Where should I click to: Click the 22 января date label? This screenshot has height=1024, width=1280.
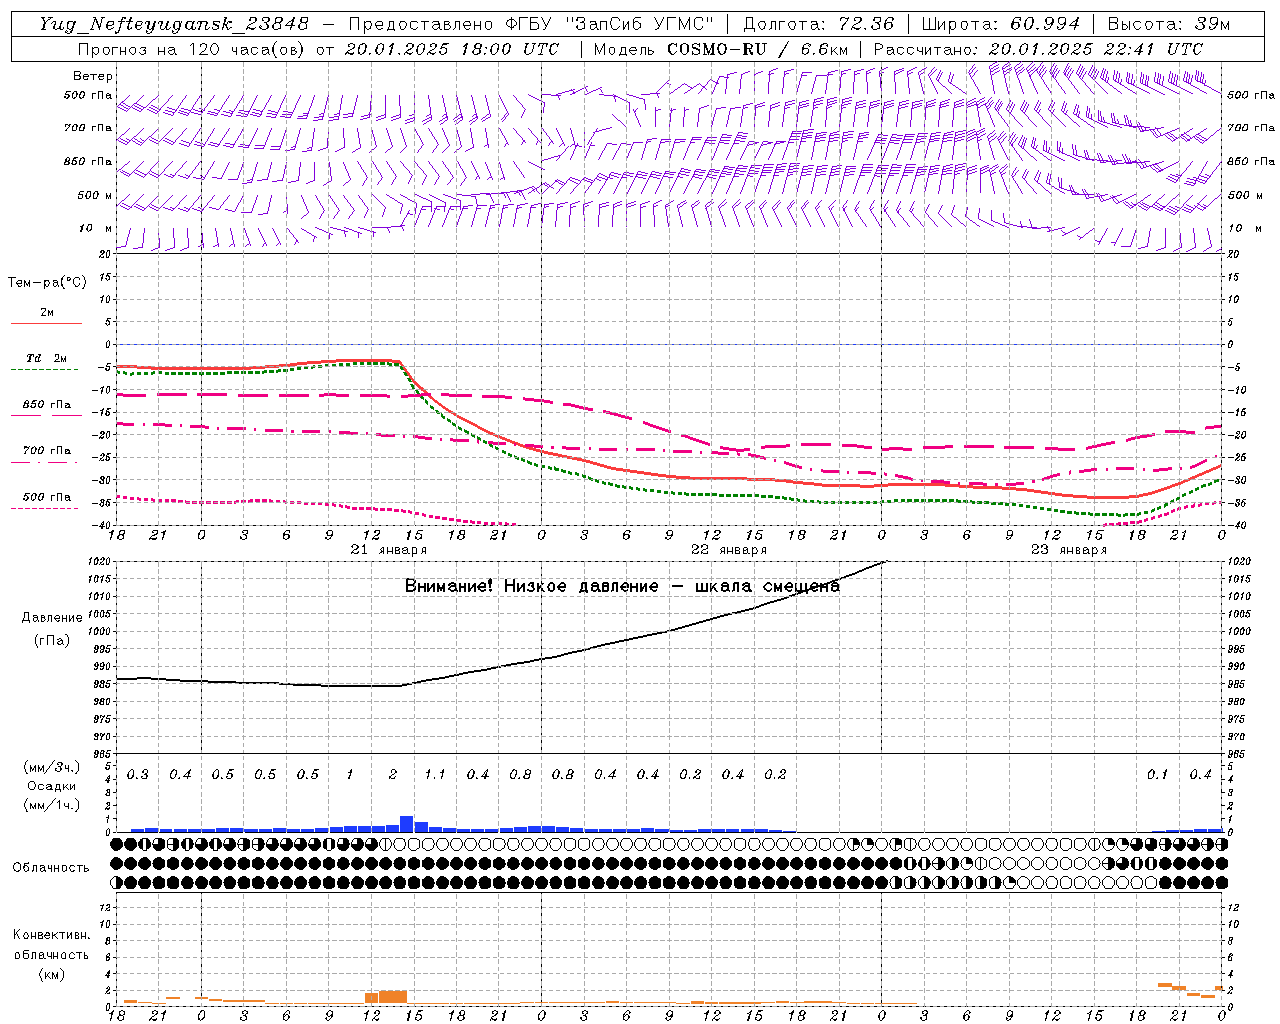(x=729, y=550)
